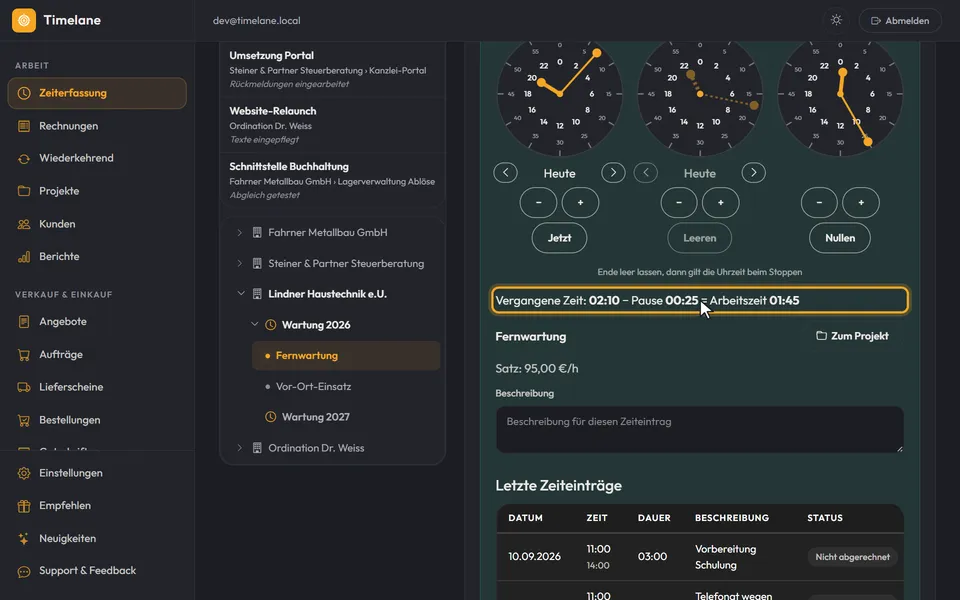Toggle the light/dark theme sun button
The width and height of the screenshot is (960, 600).
click(x=836, y=20)
